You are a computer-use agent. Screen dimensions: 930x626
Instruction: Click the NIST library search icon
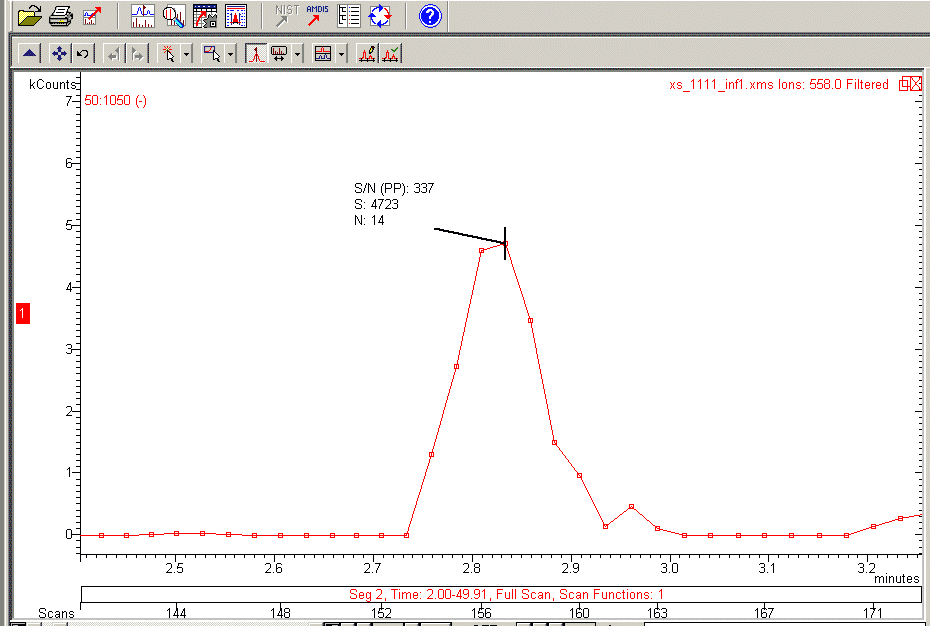click(x=287, y=16)
